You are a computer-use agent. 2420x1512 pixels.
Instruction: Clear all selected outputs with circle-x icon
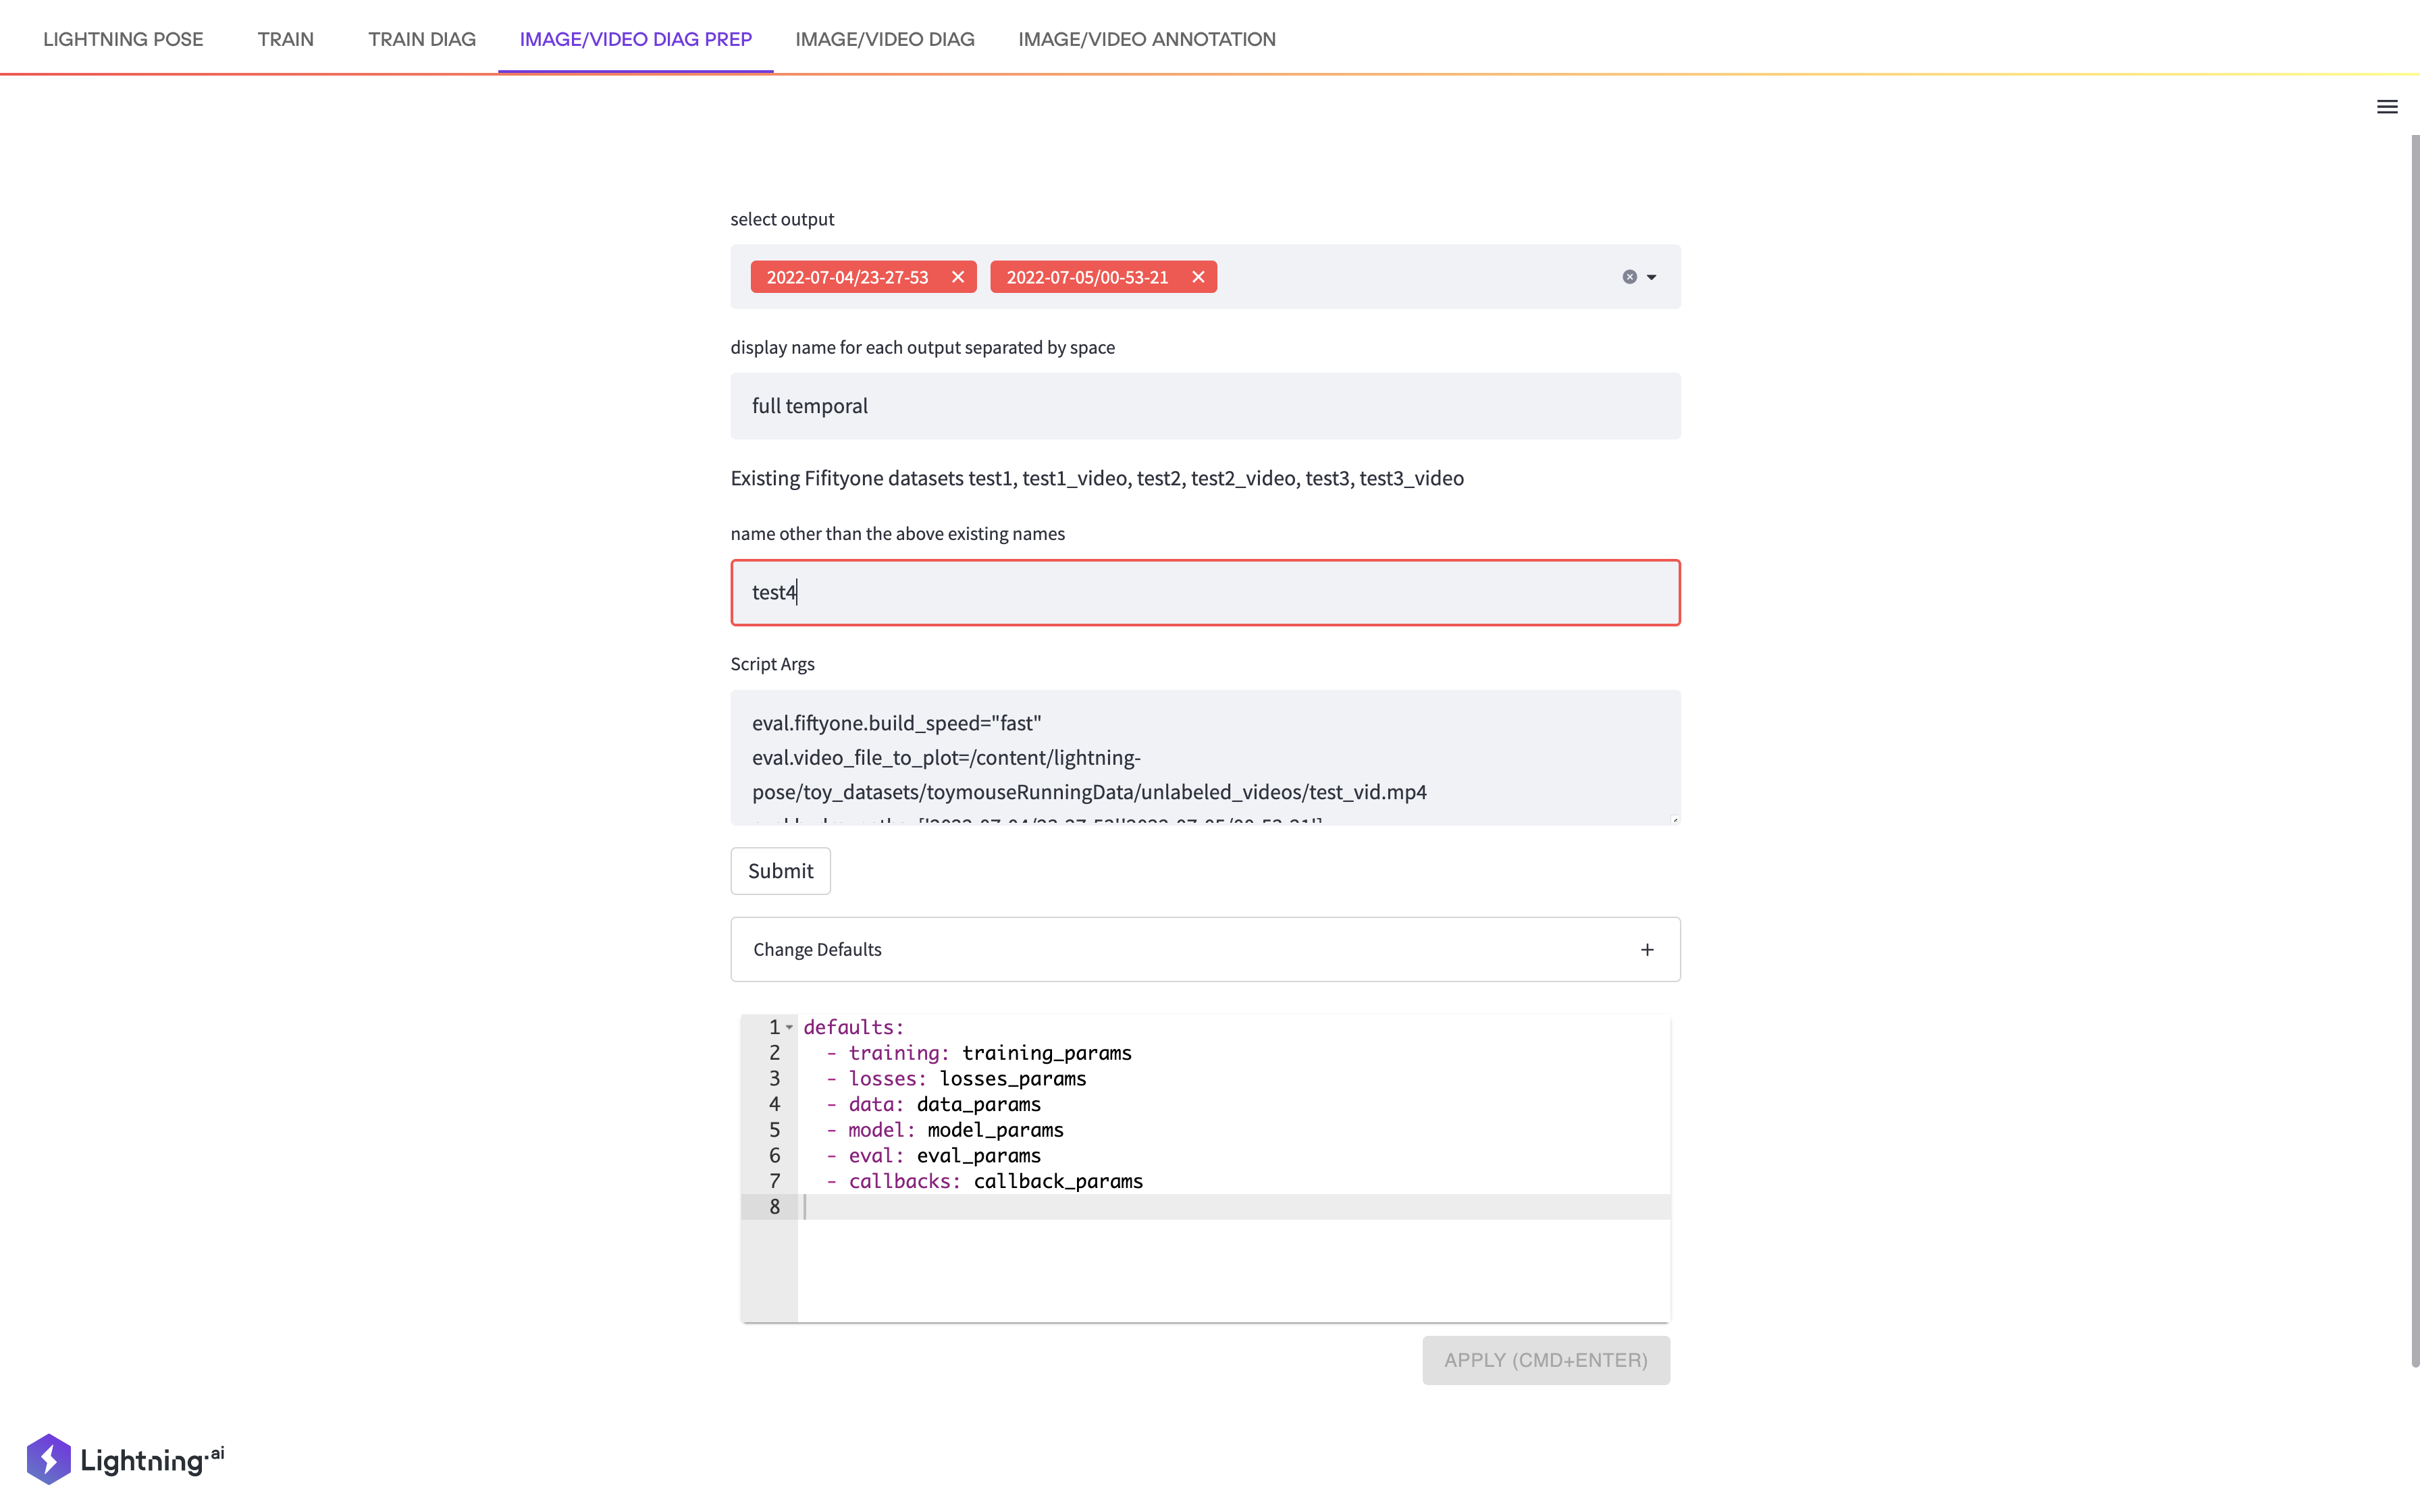point(1629,277)
